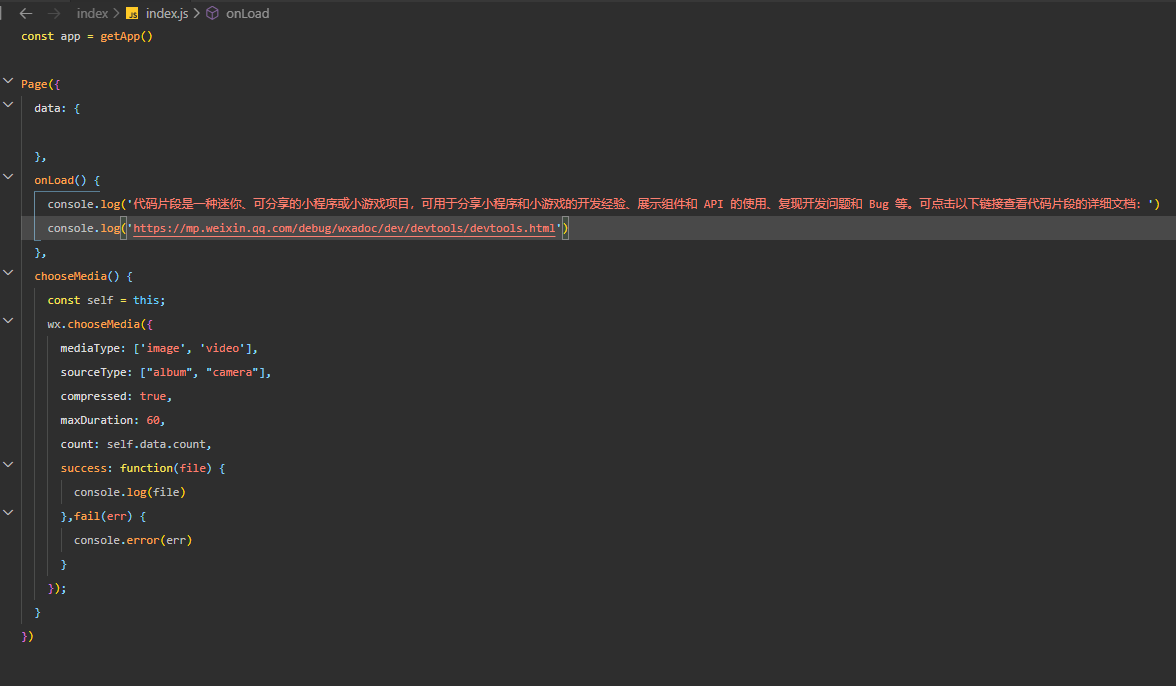
Task: Click the 'maxDuration: 60,' line
Action: [112, 420]
